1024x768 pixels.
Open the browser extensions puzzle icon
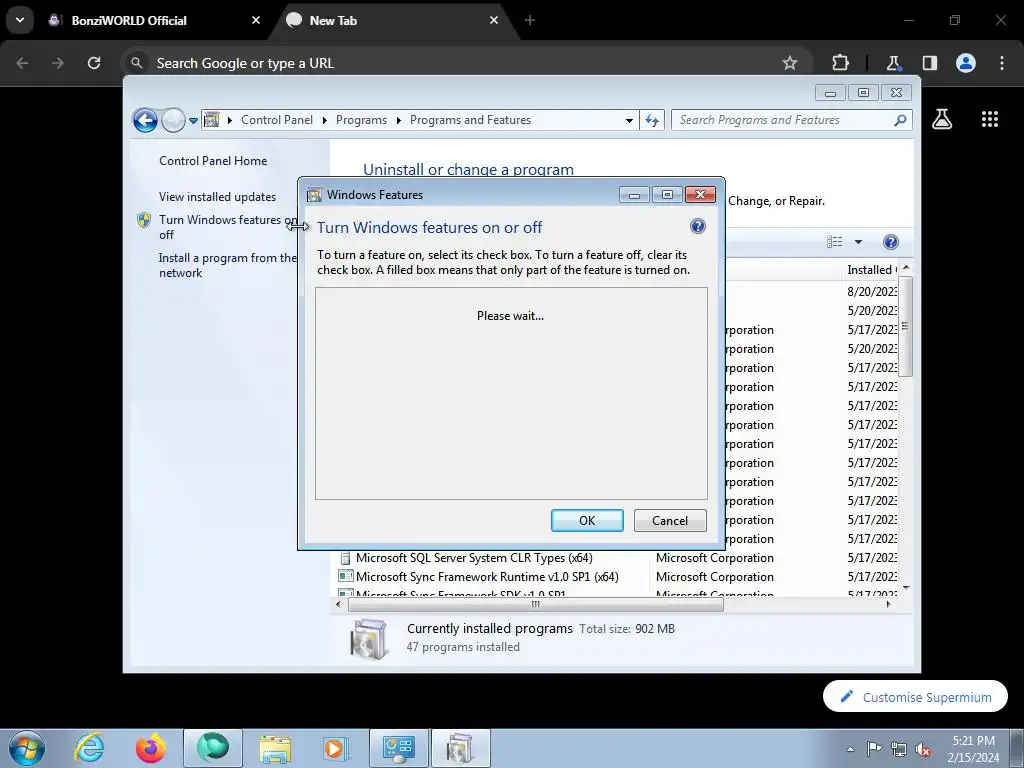[x=840, y=63]
